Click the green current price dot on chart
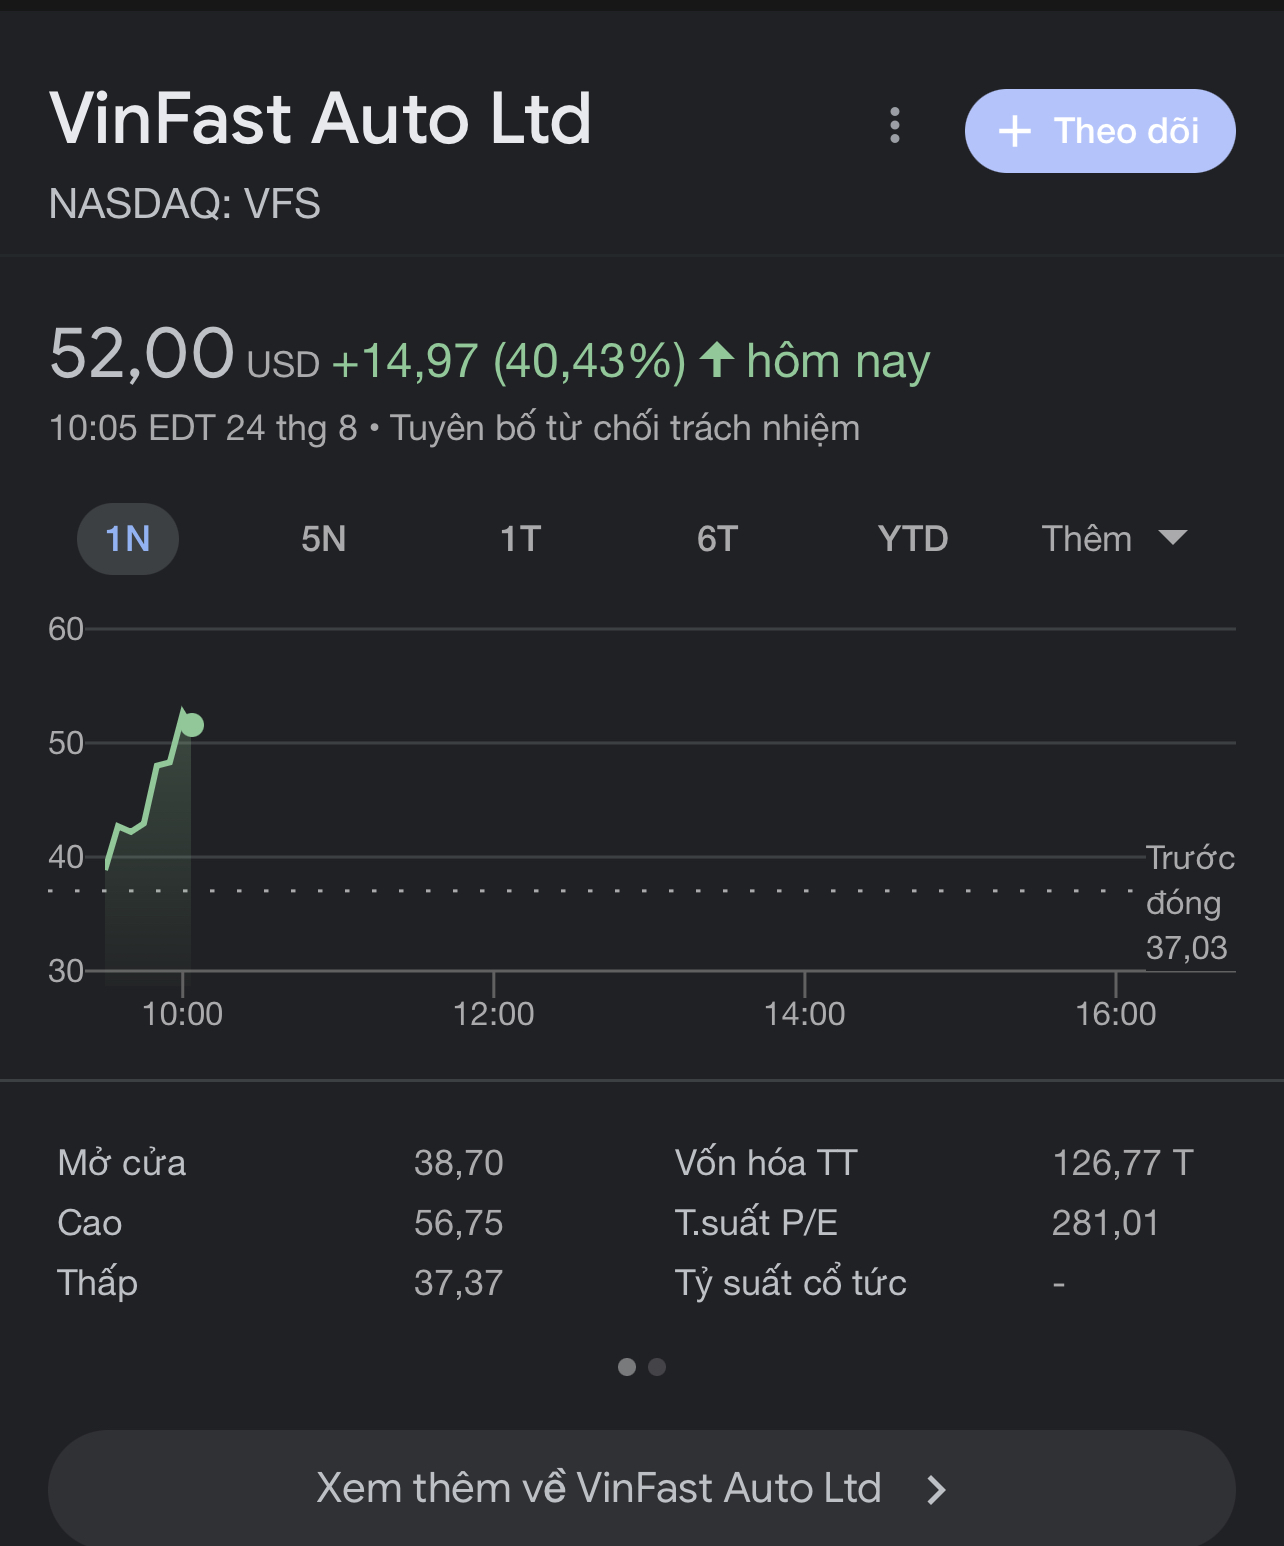Image resolution: width=1284 pixels, height=1546 pixels. (192, 725)
